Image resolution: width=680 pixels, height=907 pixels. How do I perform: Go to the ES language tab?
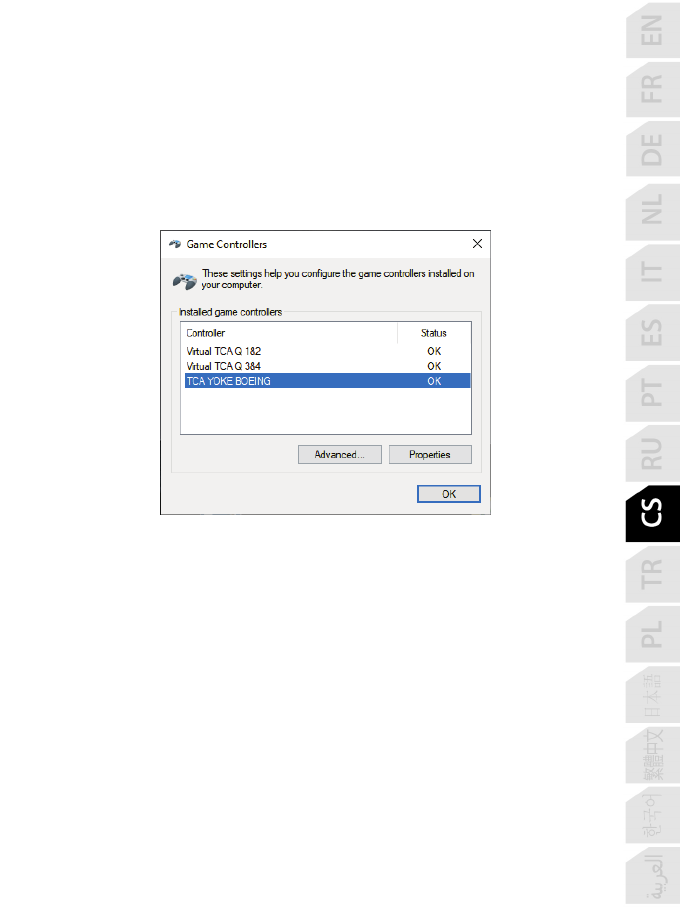(652, 333)
